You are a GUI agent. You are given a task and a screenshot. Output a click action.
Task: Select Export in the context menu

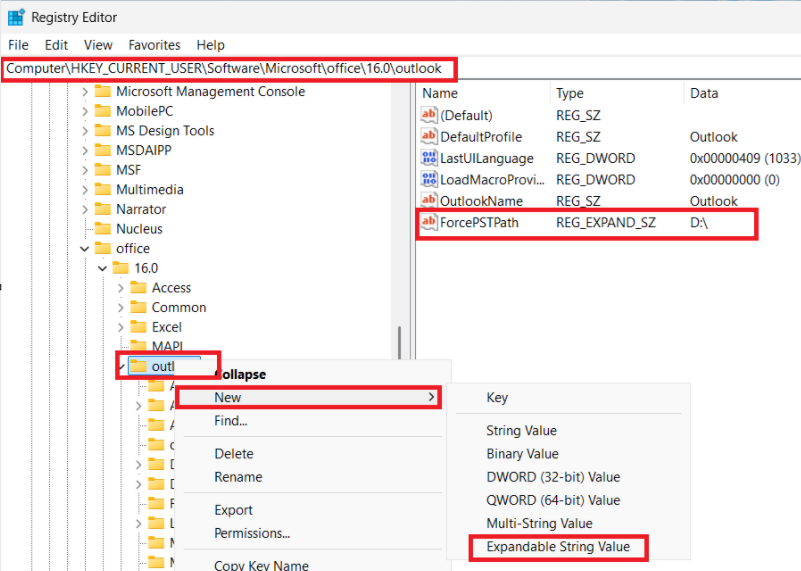233,510
